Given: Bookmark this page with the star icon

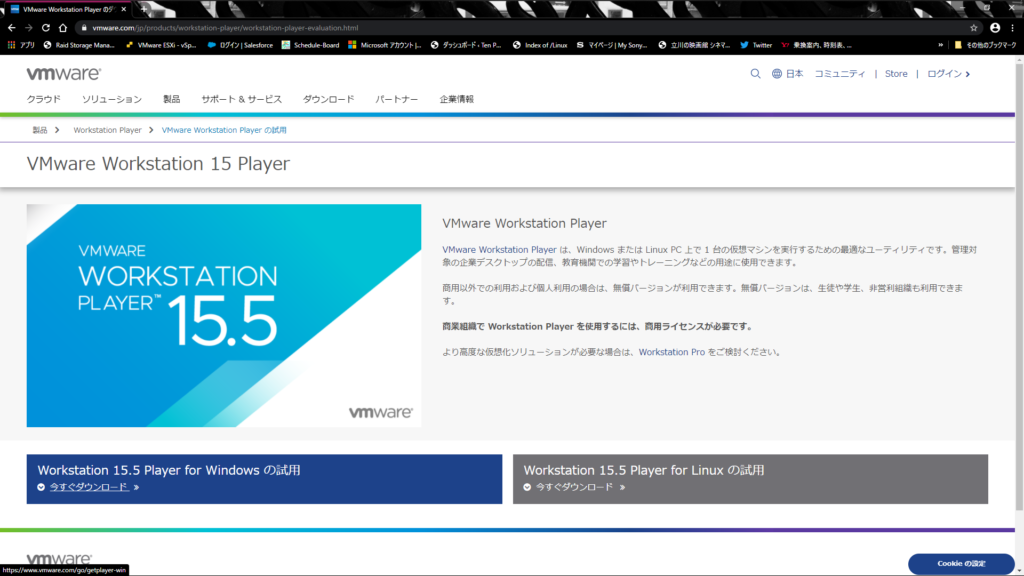Looking at the screenshot, I should coord(974,28).
